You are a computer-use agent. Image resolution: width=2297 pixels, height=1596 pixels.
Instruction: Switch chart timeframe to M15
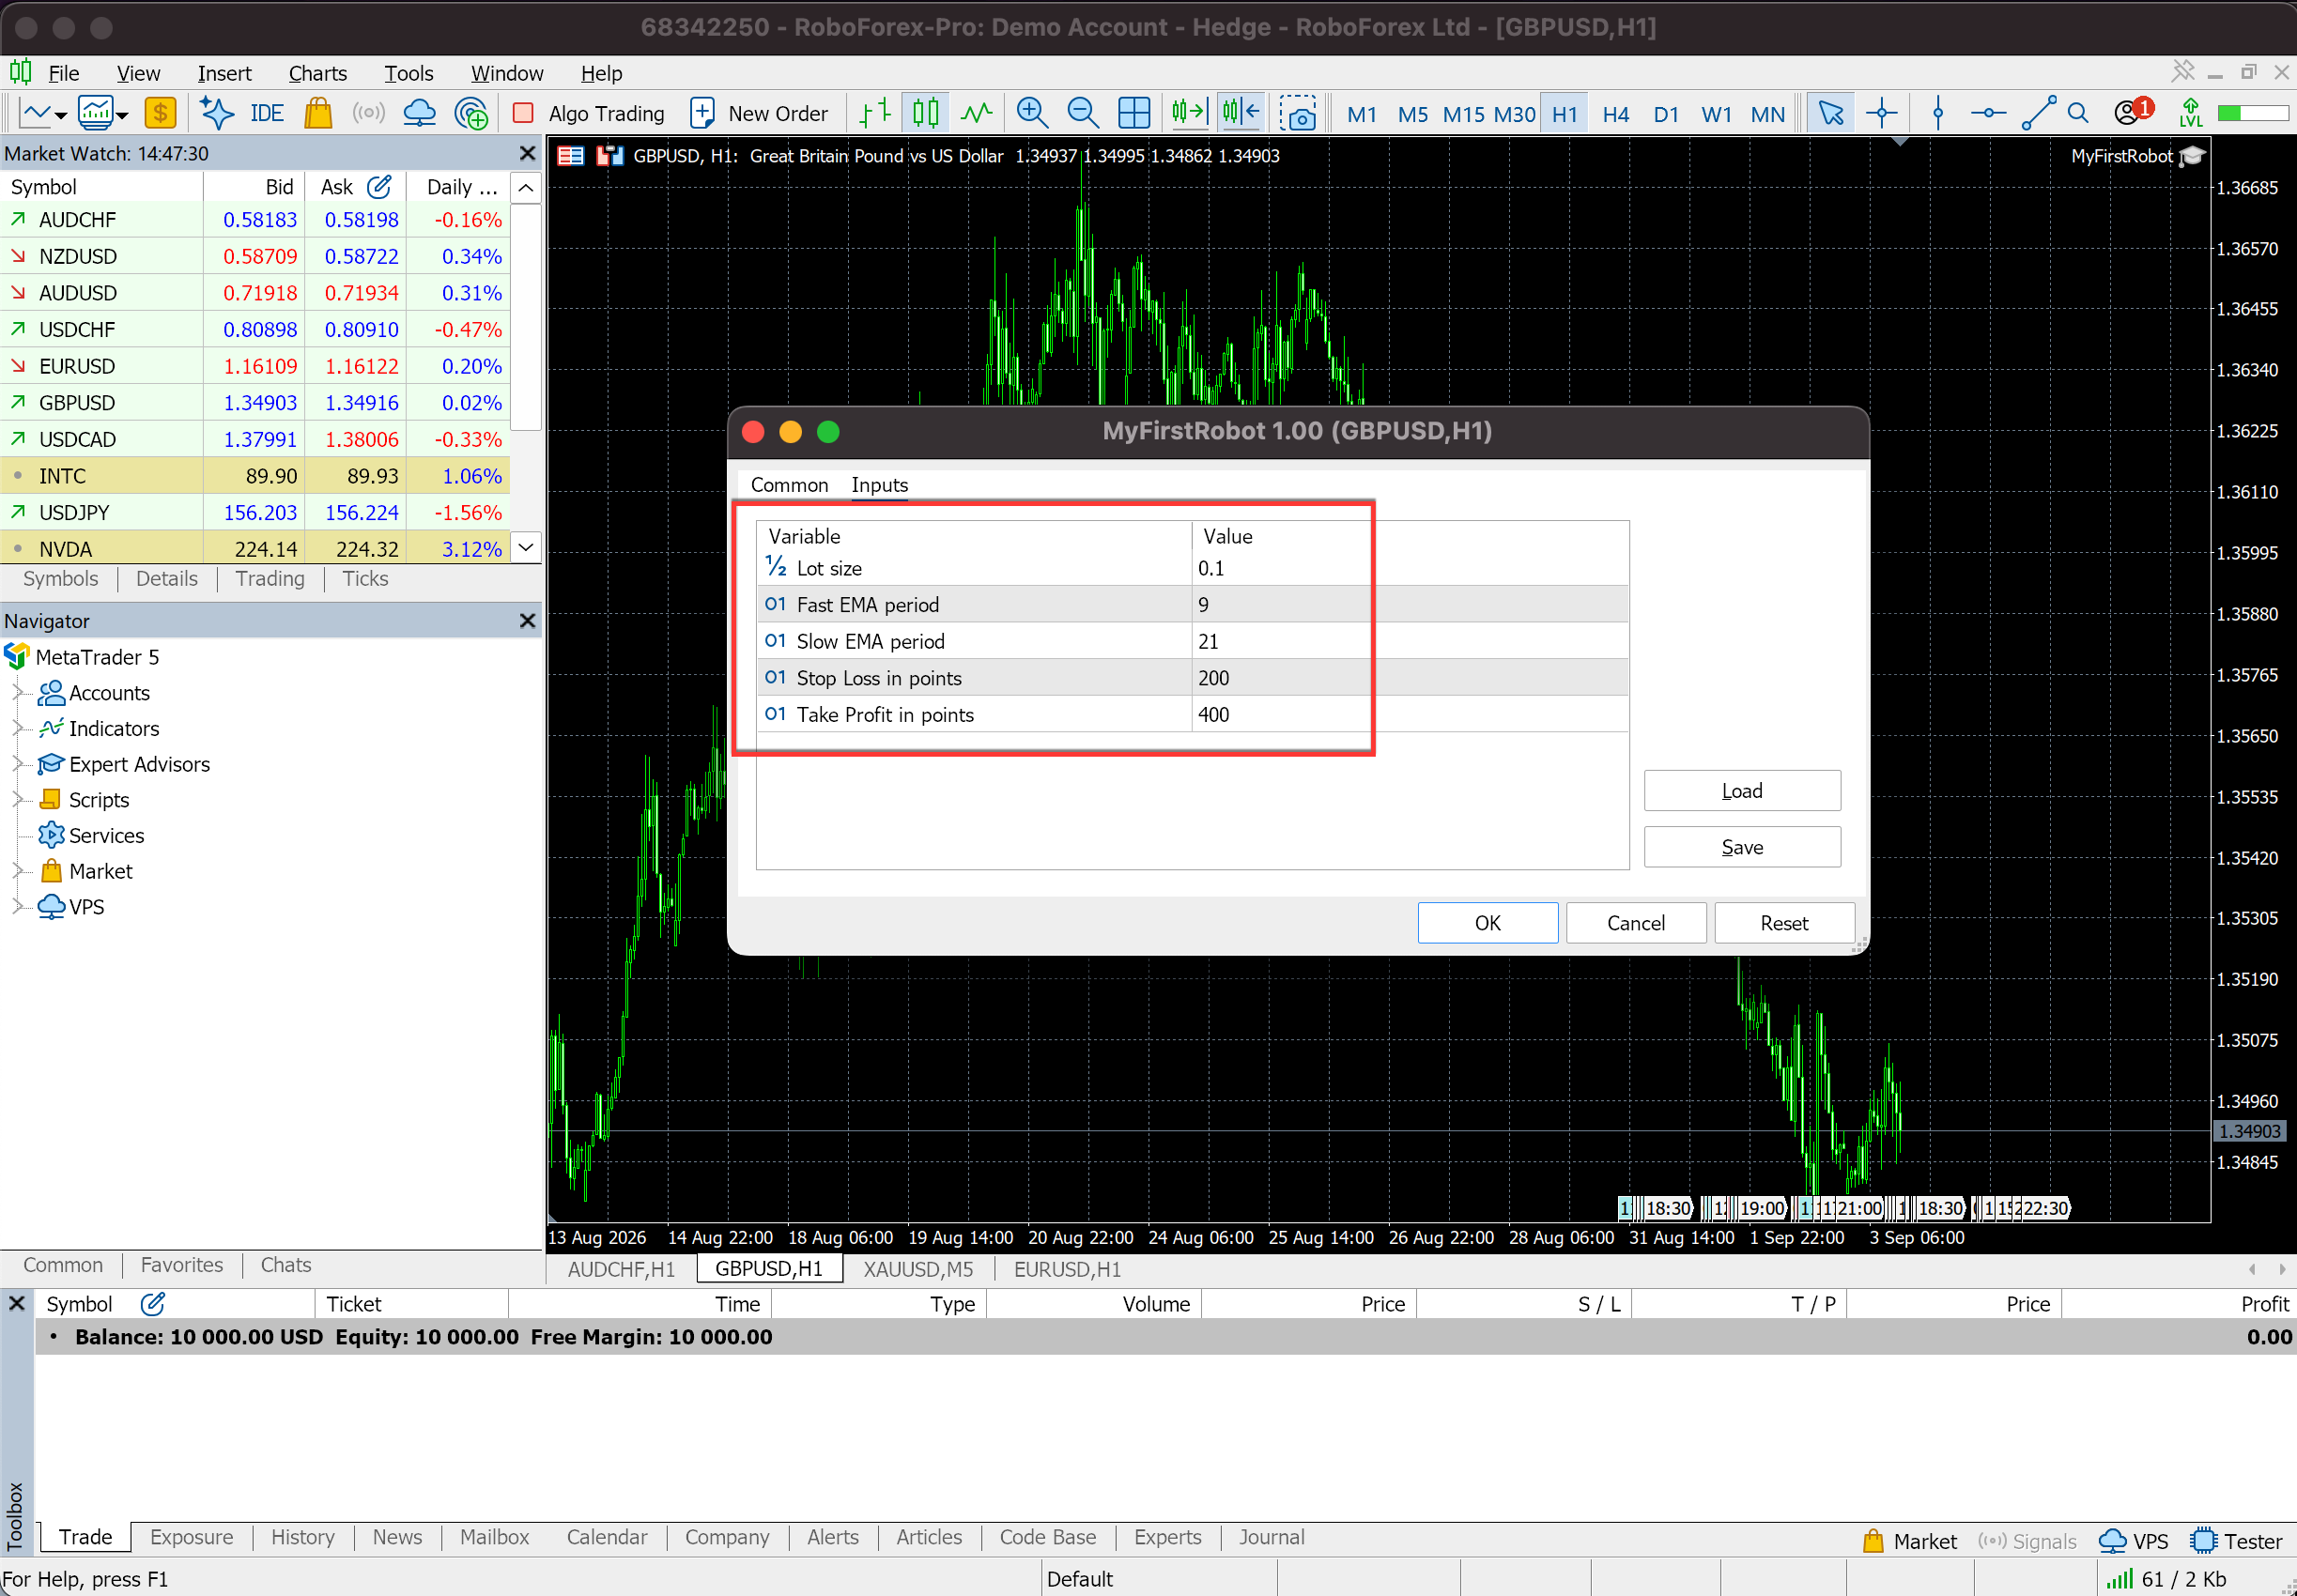(1464, 114)
